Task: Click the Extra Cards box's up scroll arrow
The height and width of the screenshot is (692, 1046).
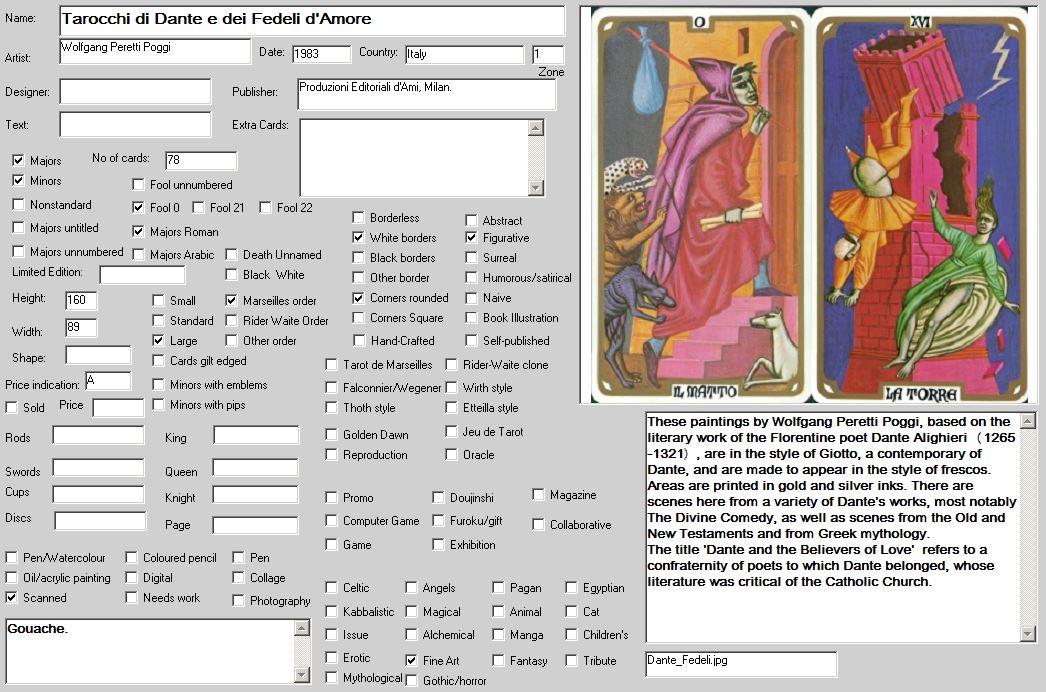Action: [536, 127]
